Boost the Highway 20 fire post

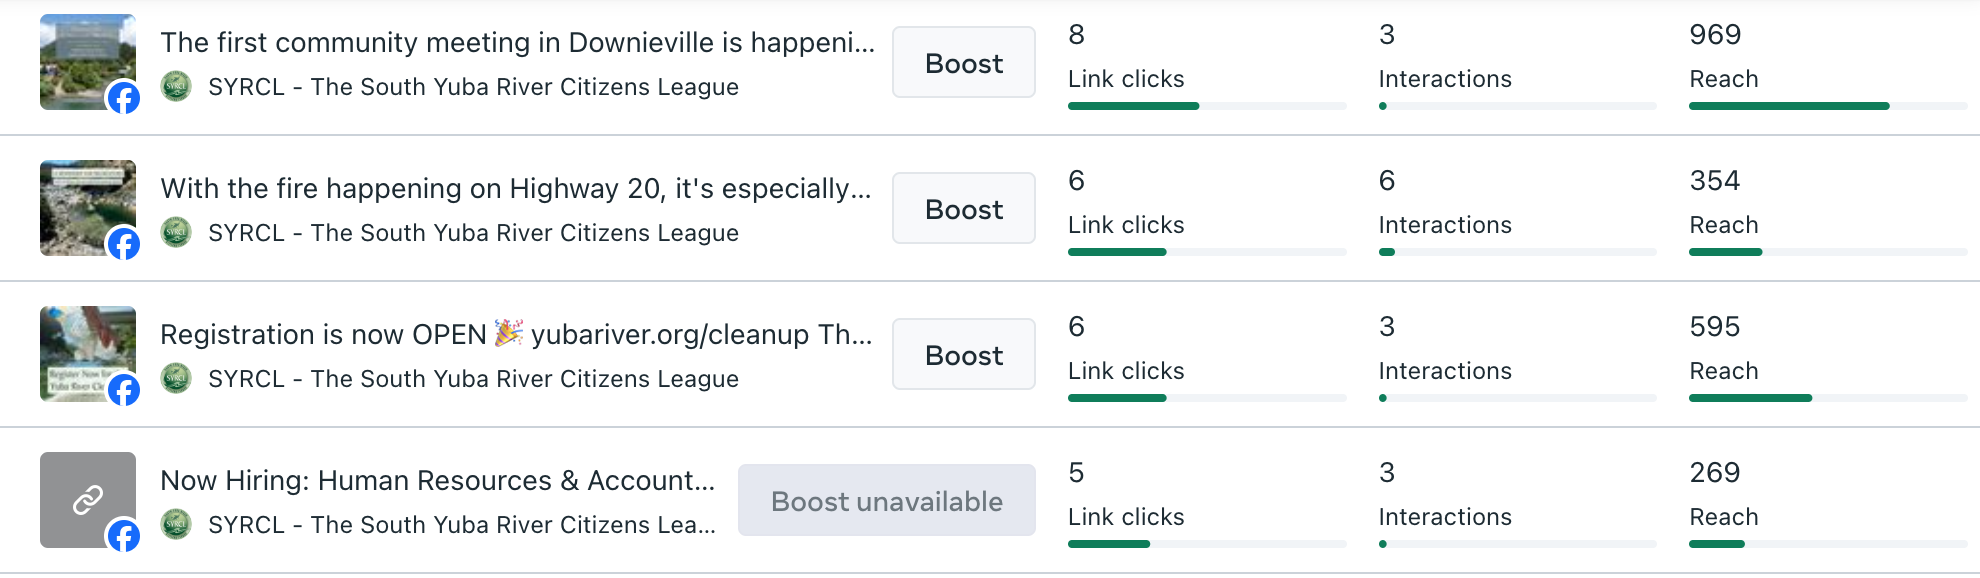coord(963,209)
